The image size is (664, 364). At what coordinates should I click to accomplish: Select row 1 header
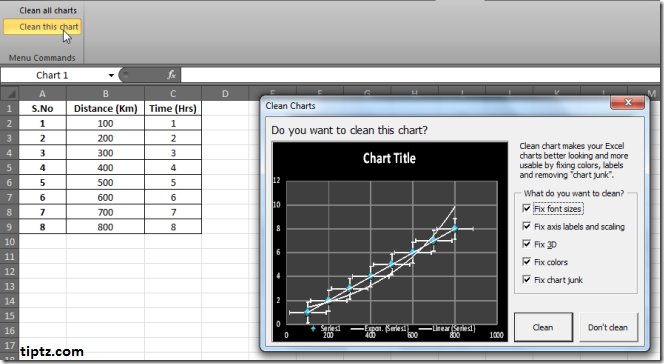click(x=9, y=108)
